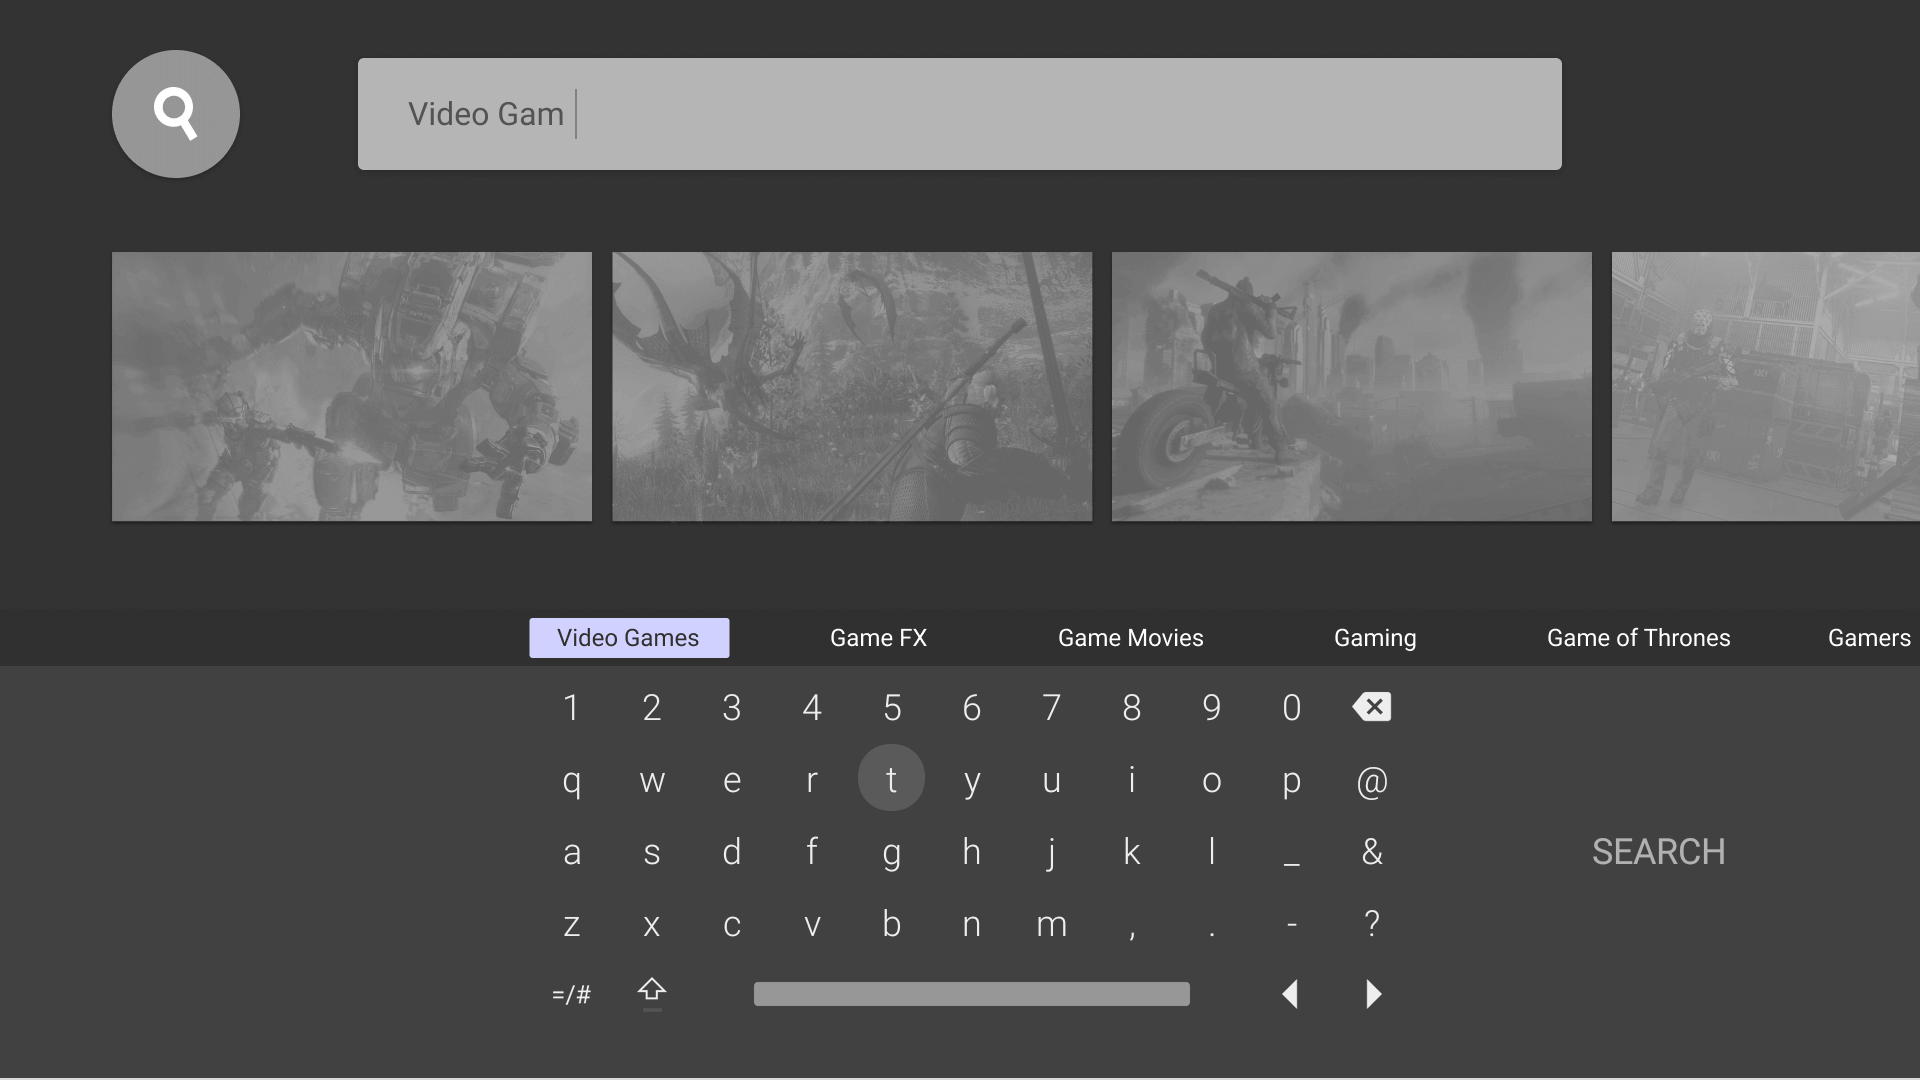Tap the underscore key

pyautogui.click(x=1292, y=864)
